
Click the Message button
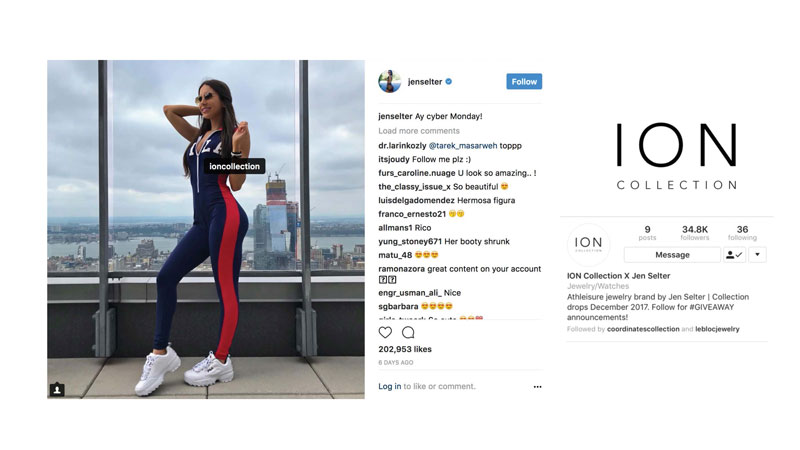pyautogui.click(x=672, y=255)
